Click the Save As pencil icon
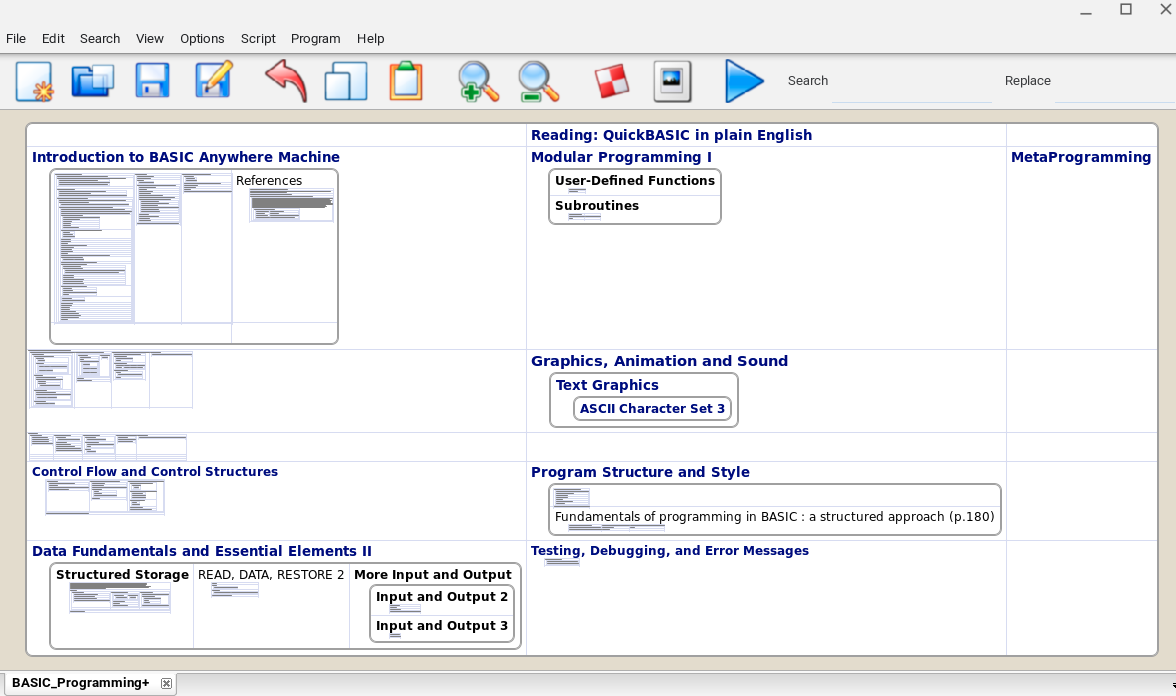 coord(214,80)
